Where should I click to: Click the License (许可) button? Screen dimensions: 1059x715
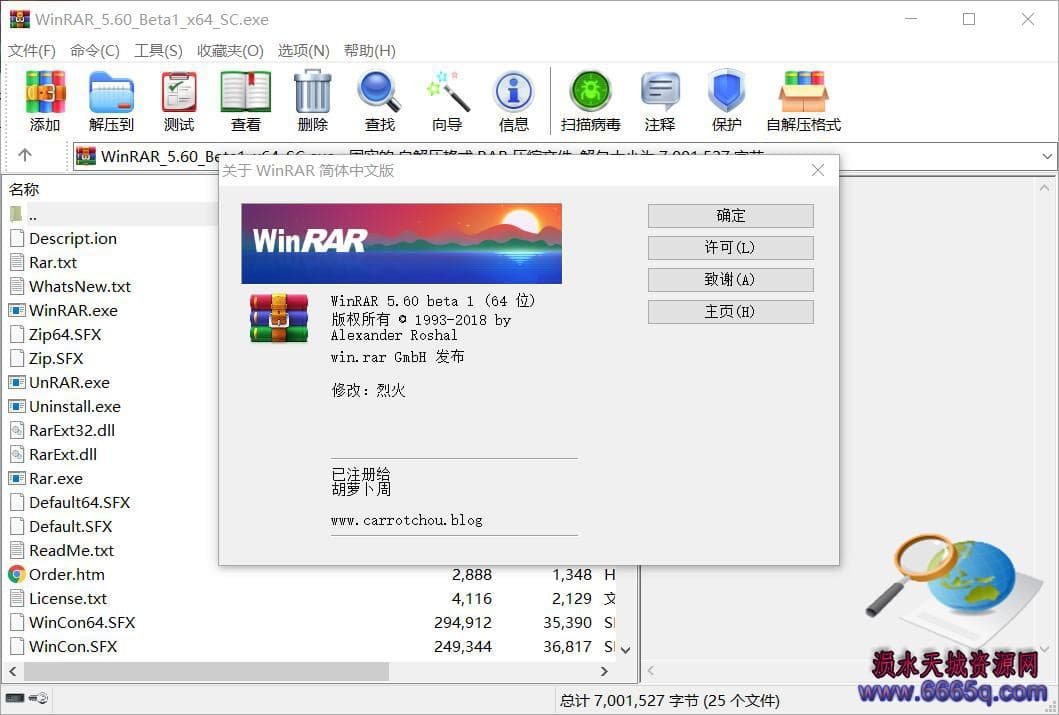point(731,248)
